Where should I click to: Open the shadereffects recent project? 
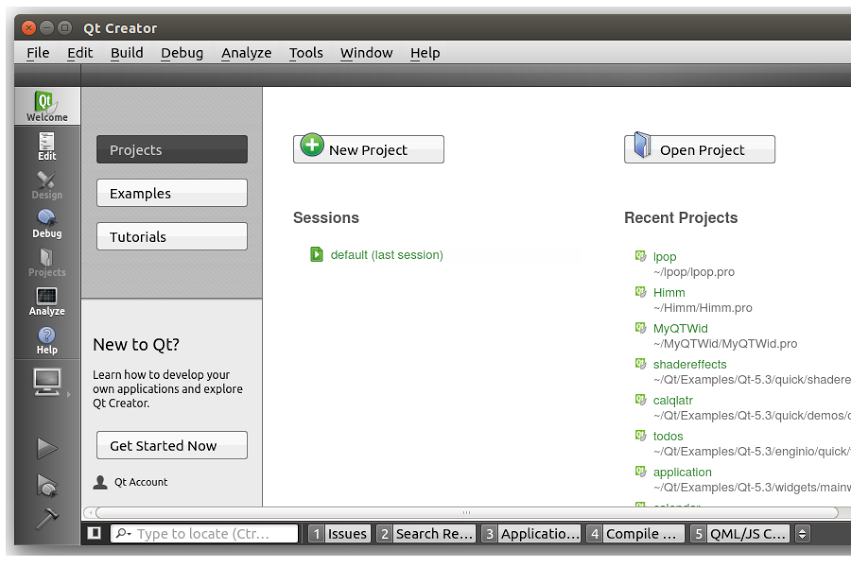[x=689, y=364]
